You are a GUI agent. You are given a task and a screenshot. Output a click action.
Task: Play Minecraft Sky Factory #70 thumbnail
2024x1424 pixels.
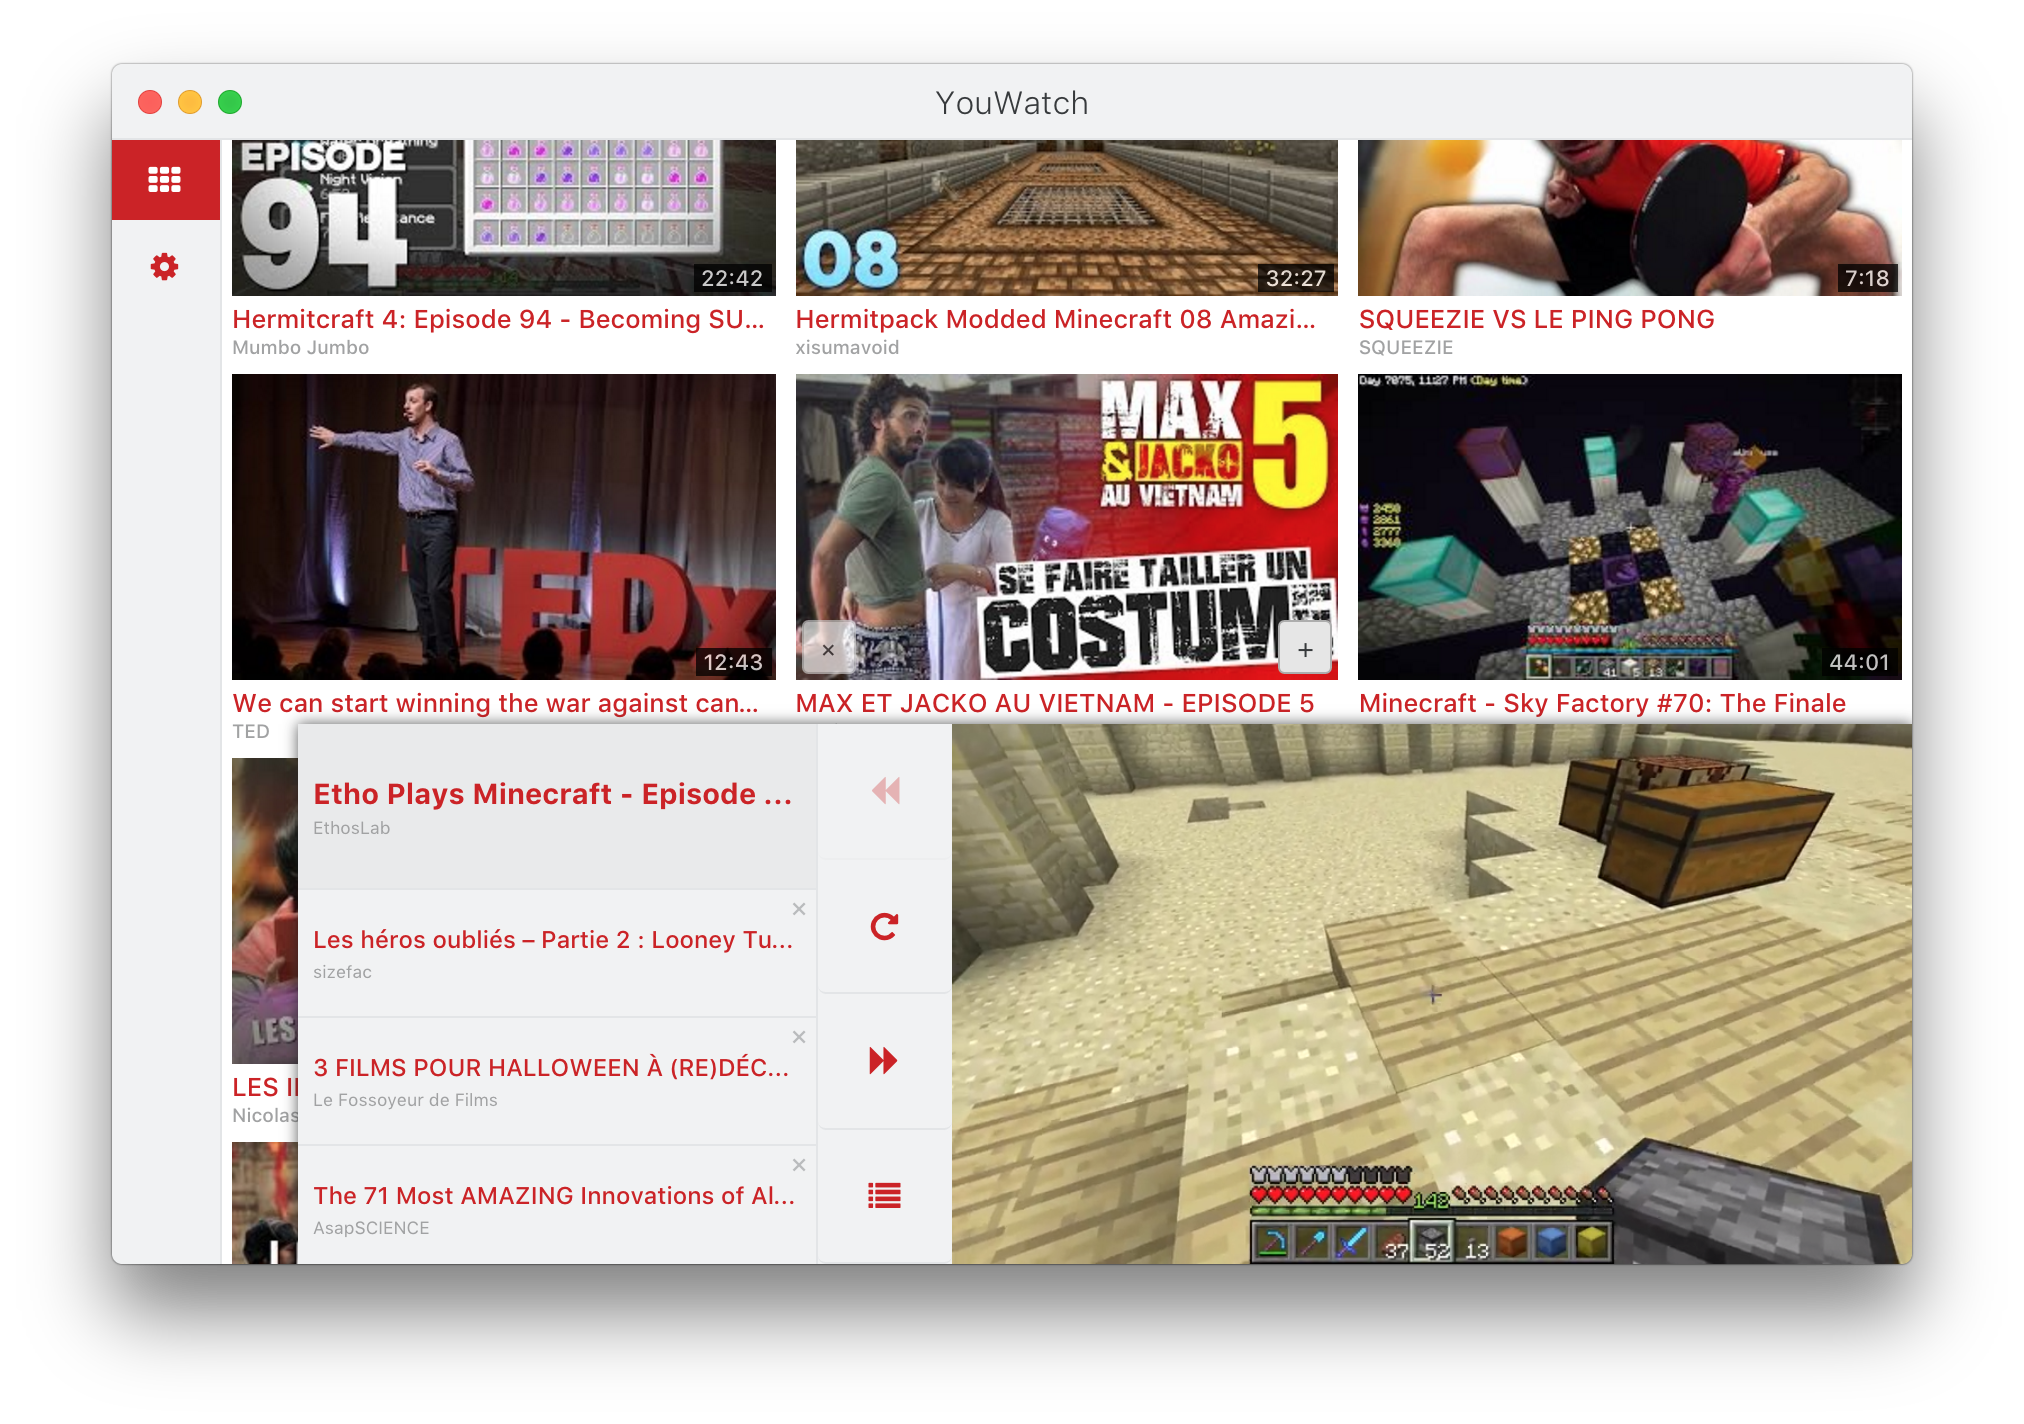pyautogui.click(x=1629, y=526)
